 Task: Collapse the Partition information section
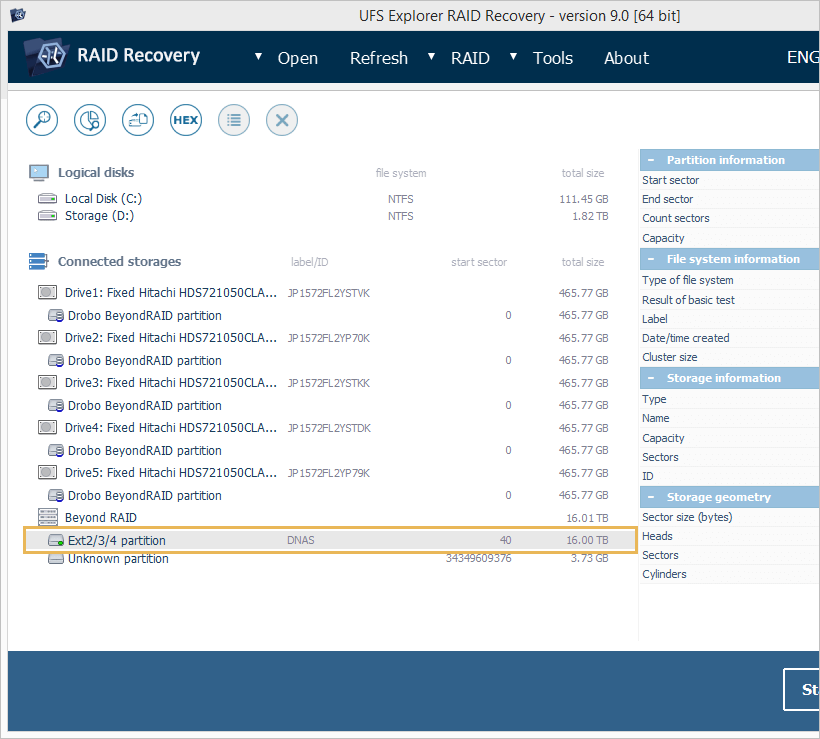pos(651,160)
